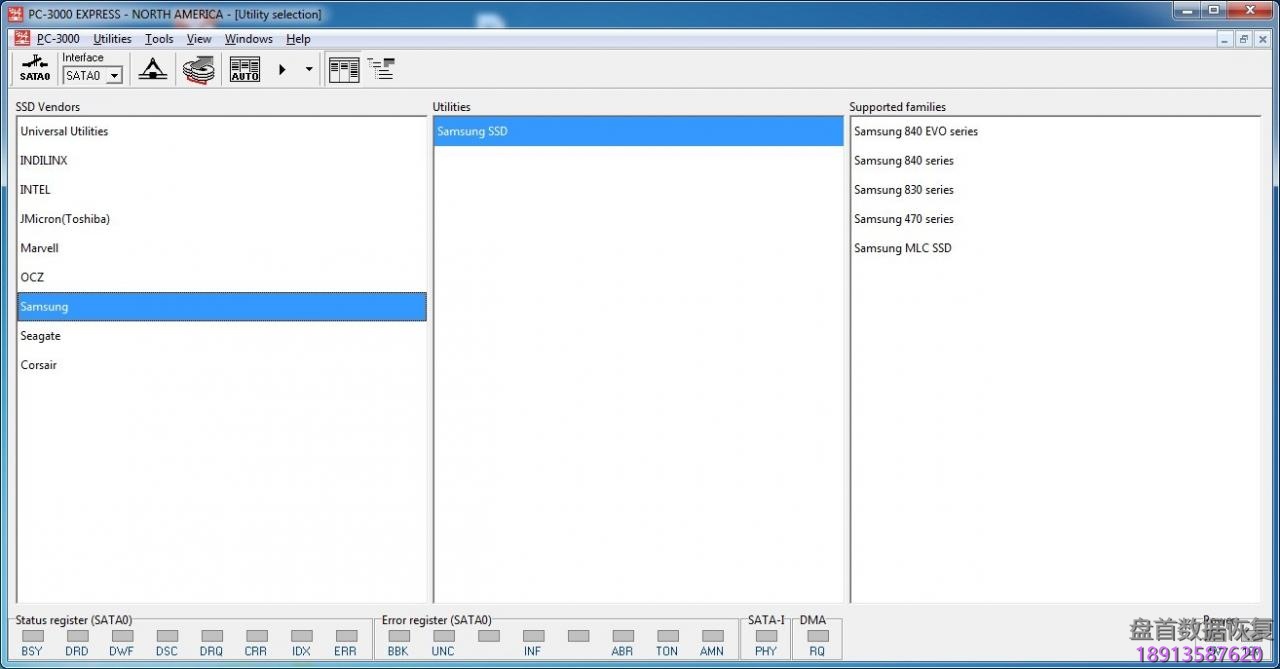Screen dimensions: 1280x669
Task: Switch to the tree list view icon
Action: tap(380, 68)
